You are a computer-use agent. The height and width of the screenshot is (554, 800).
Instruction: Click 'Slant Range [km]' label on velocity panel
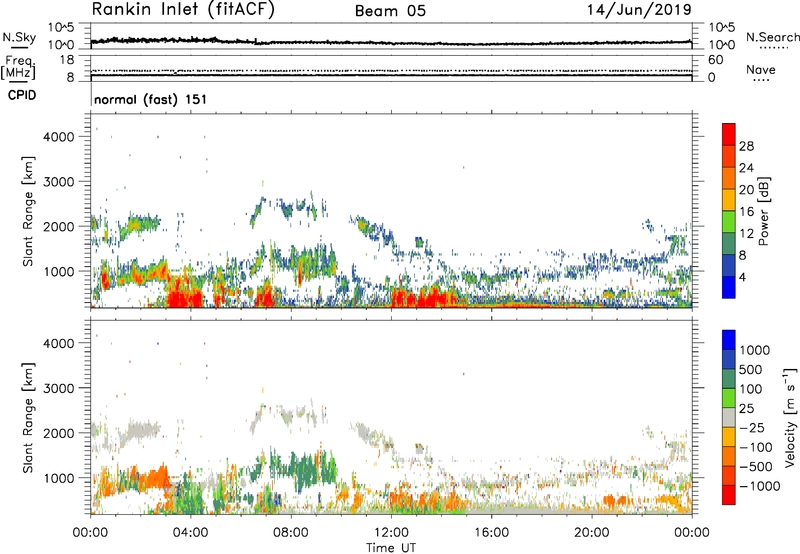(x=28, y=418)
